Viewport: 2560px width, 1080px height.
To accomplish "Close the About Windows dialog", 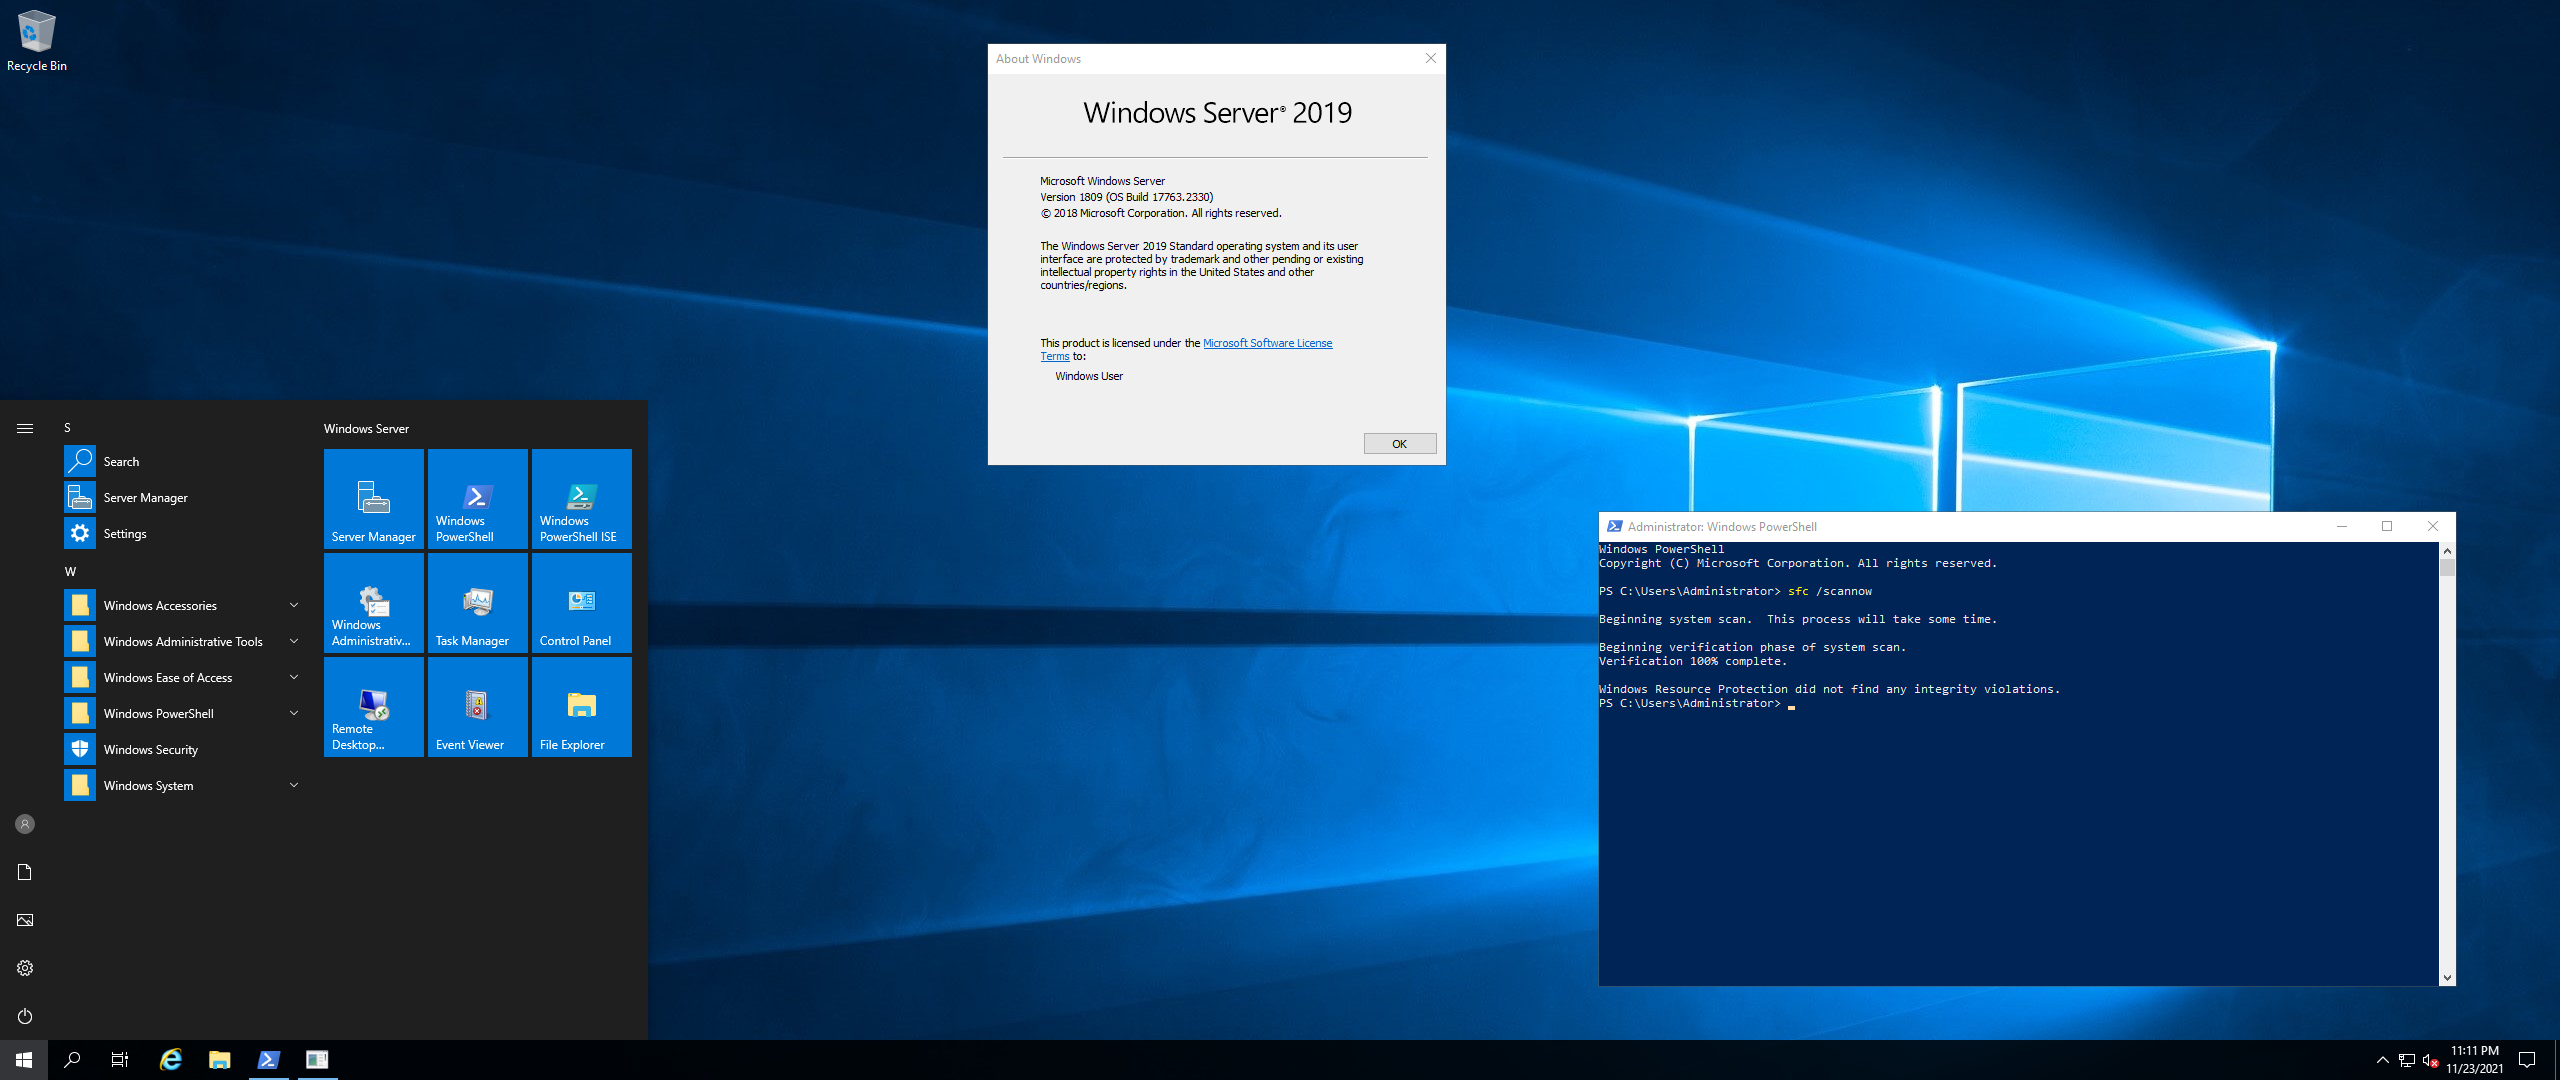I will pyautogui.click(x=1430, y=58).
